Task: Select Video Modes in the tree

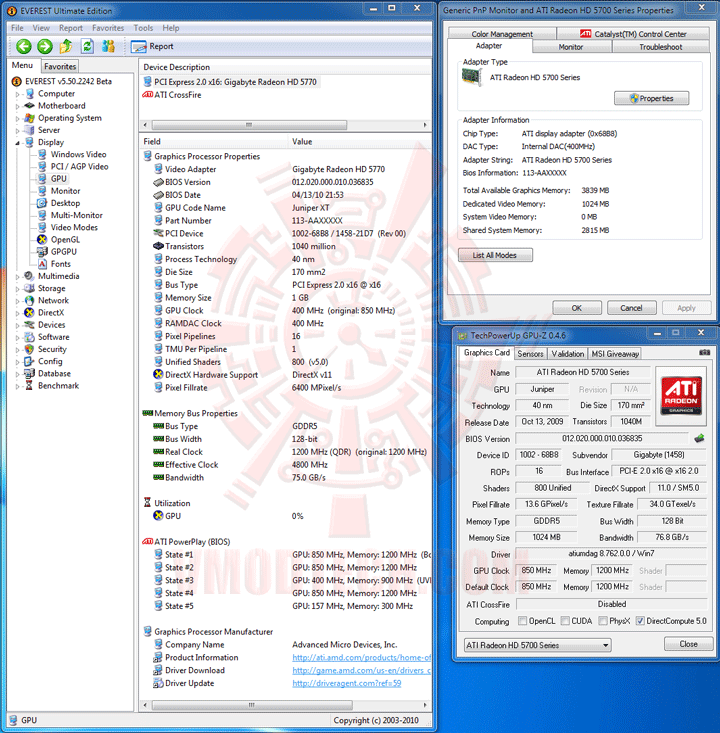Action: point(74,227)
